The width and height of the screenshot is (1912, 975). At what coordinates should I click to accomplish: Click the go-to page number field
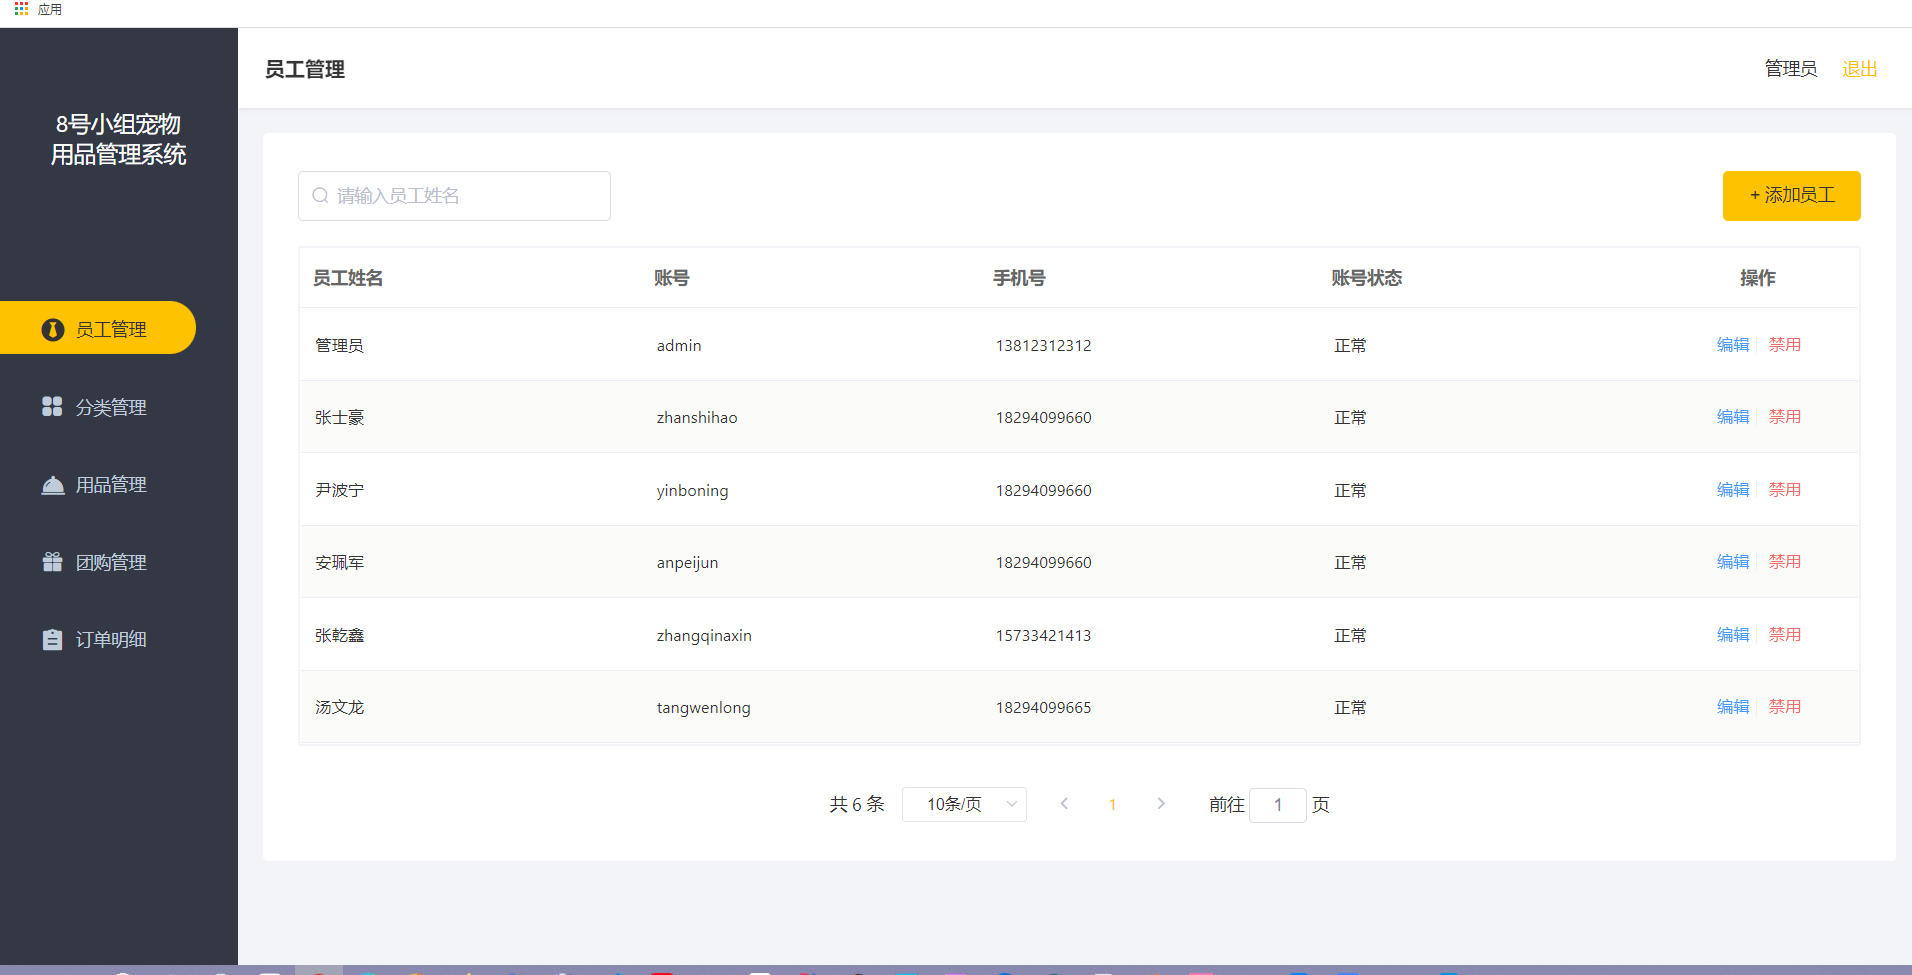point(1277,804)
